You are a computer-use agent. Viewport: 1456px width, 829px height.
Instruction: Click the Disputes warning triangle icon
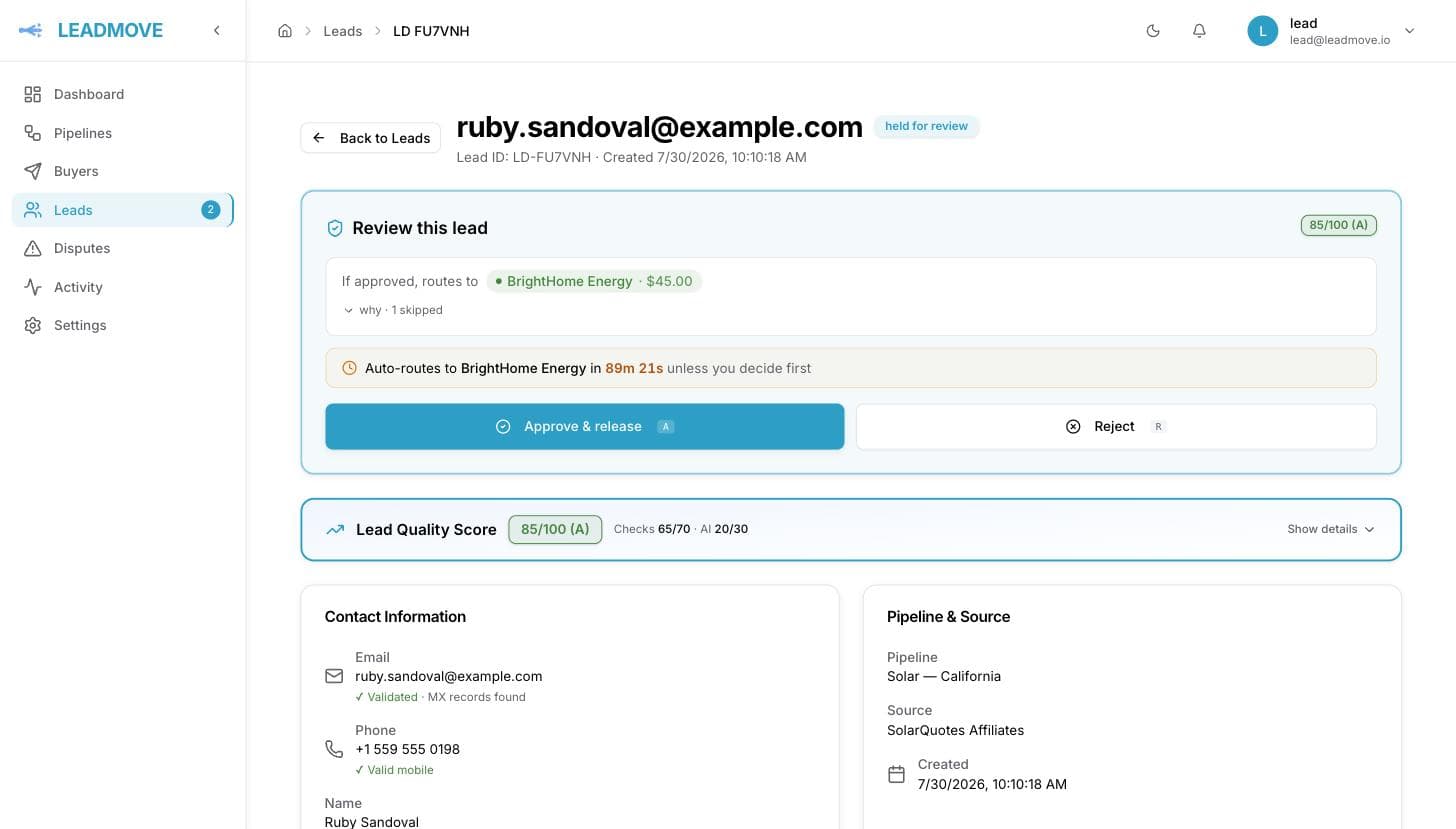click(33, 248)
